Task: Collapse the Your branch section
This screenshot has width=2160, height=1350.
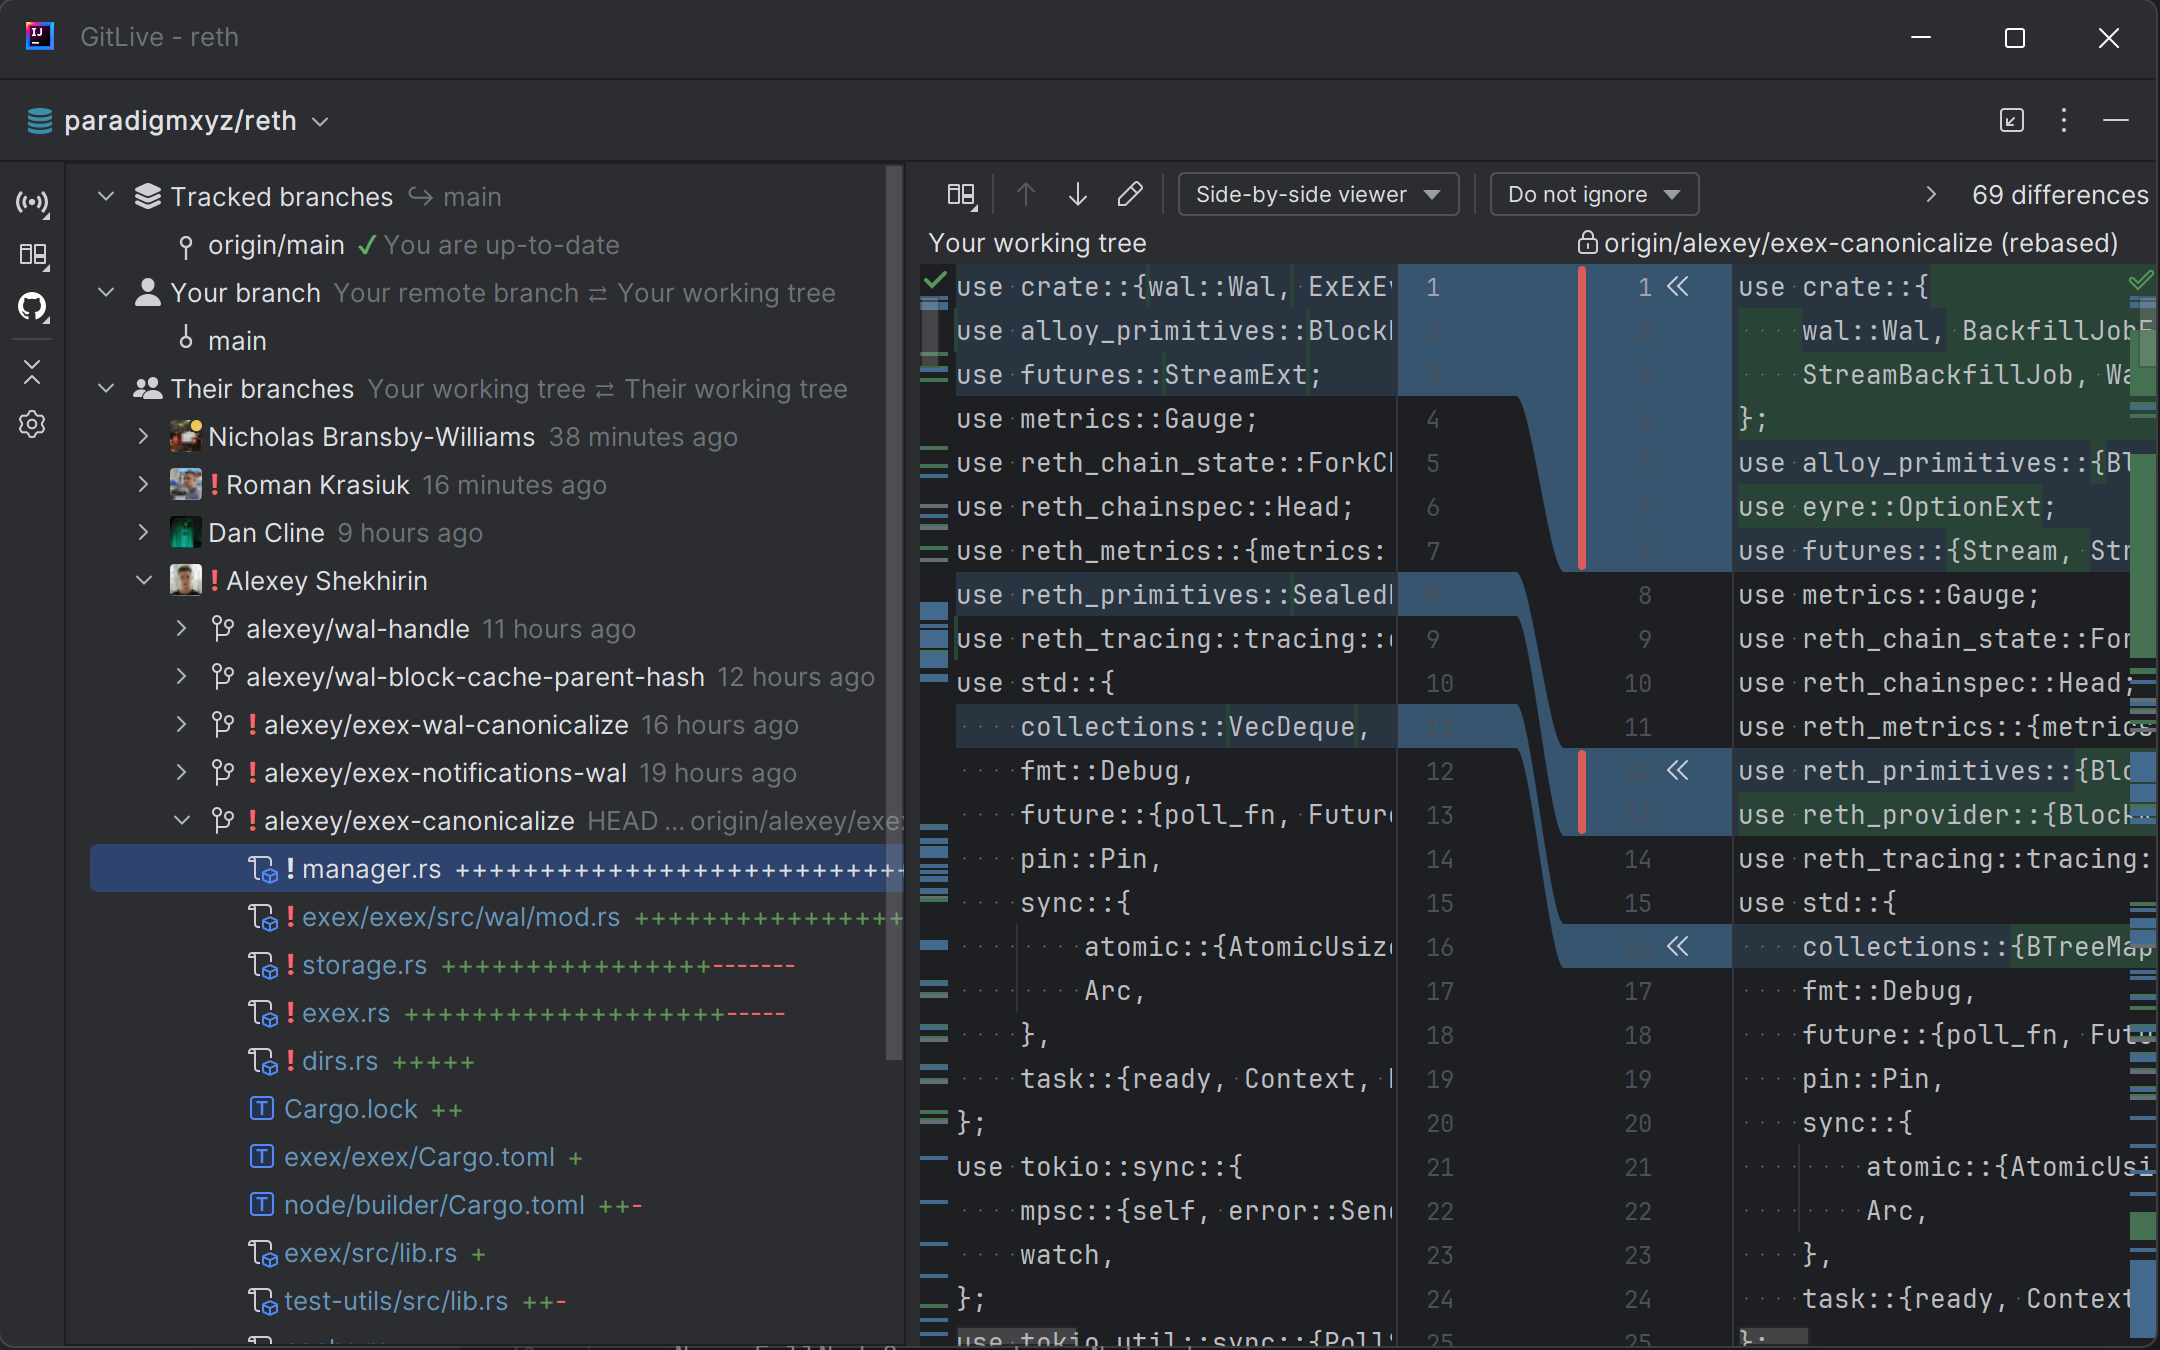Action: coord(106,293)
